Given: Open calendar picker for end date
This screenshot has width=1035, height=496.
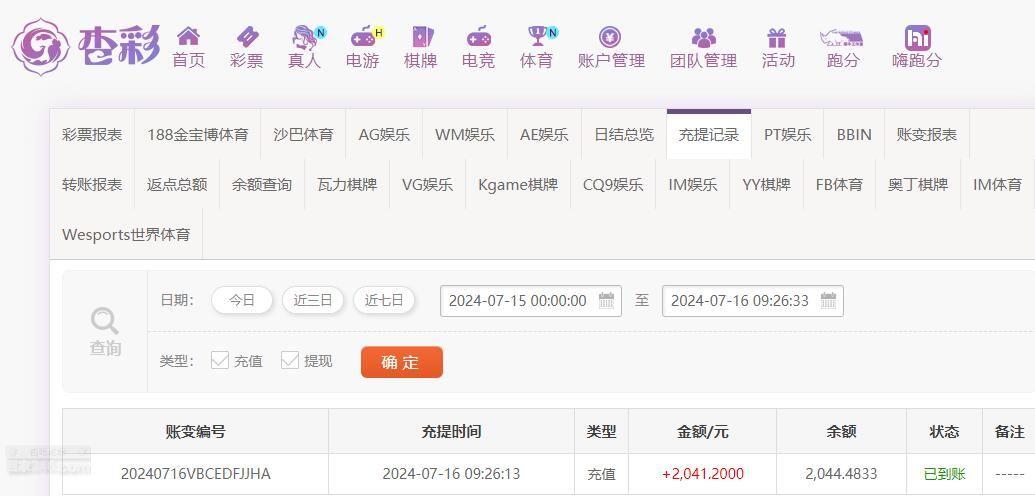Looking at the screenshot, I should click(828, 301).
